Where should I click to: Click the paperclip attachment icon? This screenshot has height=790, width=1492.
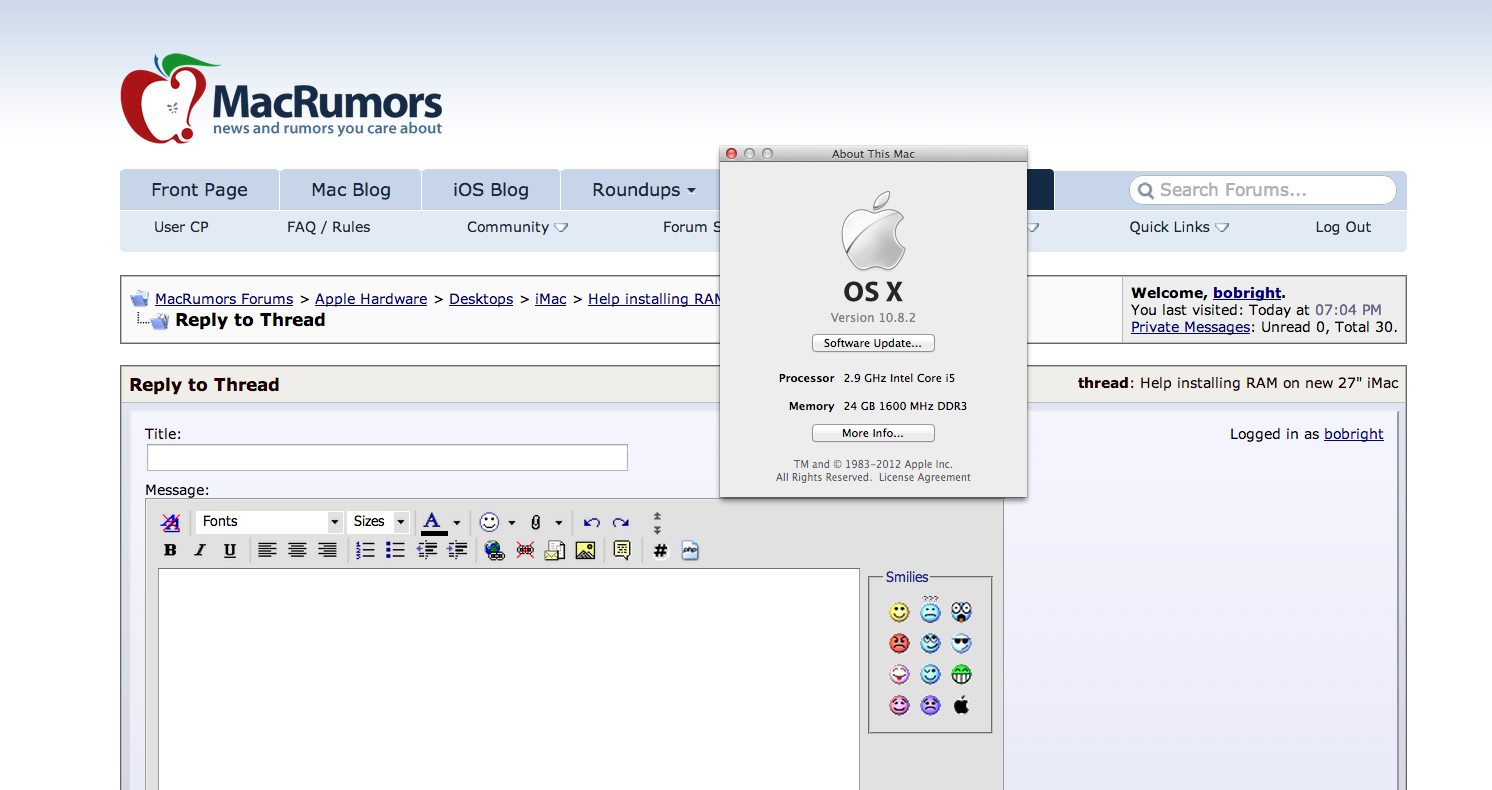pos(536,522)
